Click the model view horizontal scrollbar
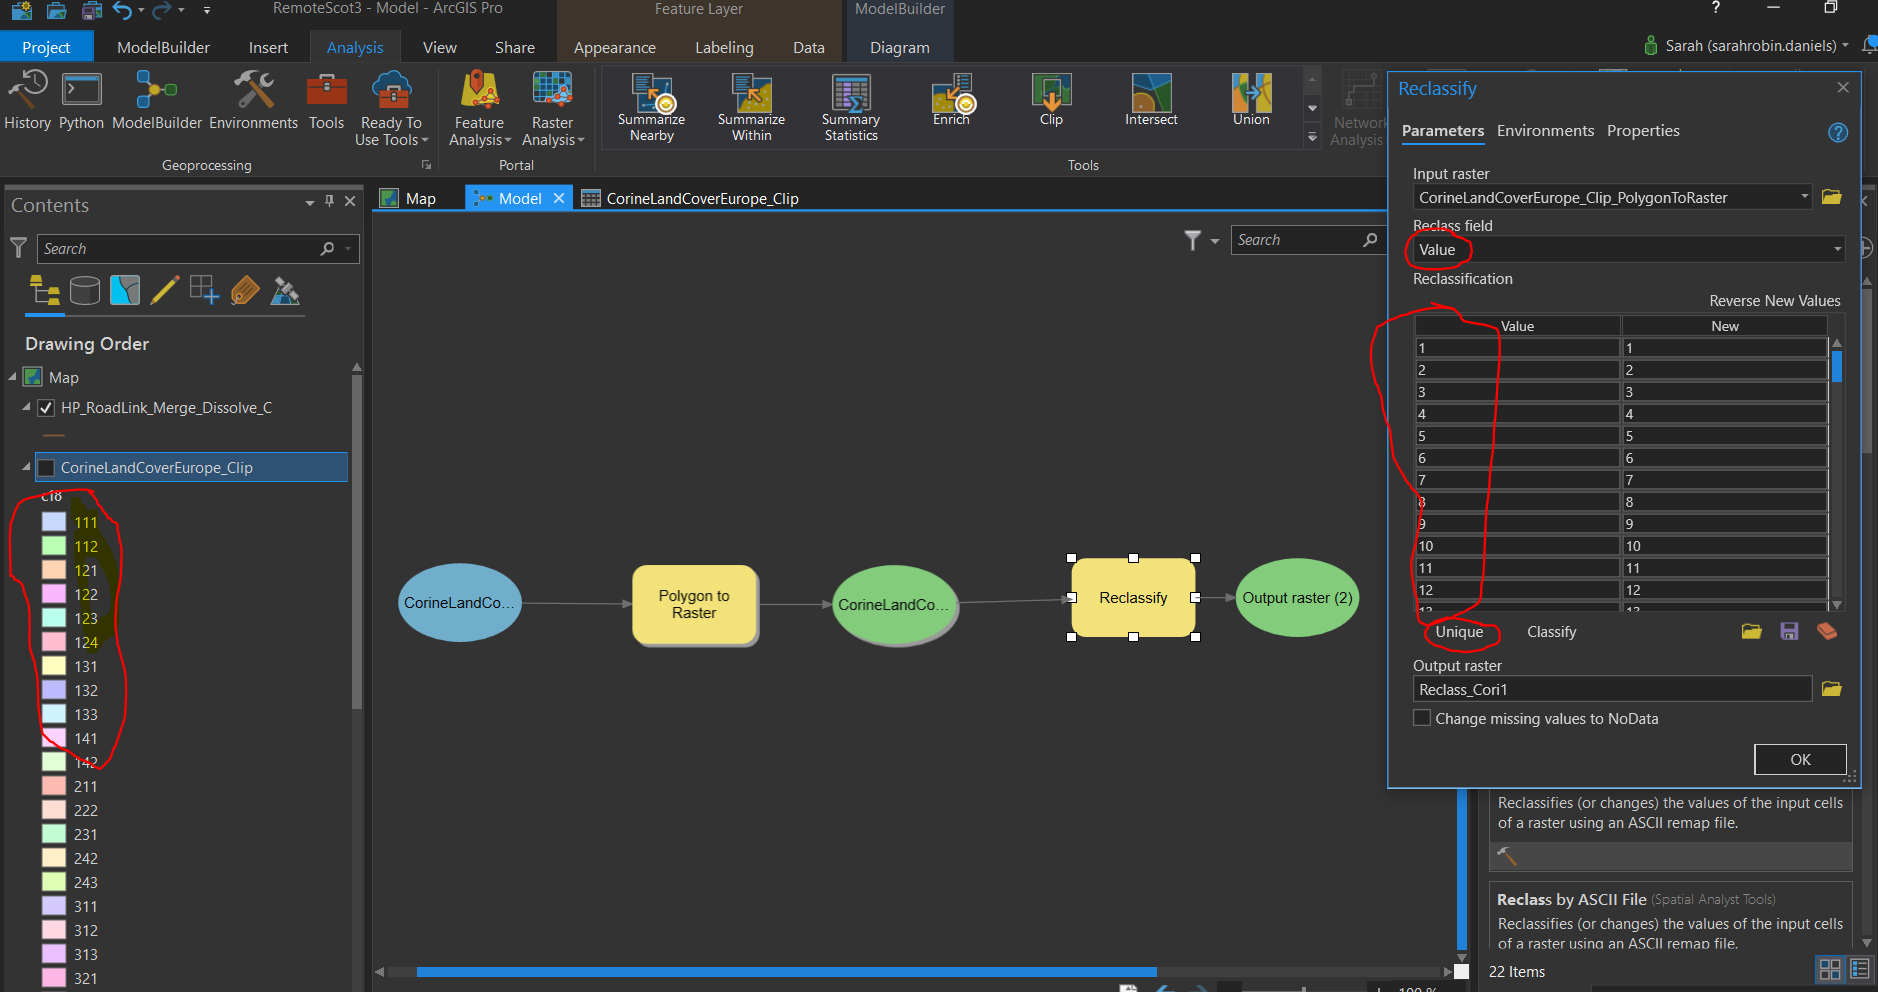This screenshot has width=1878, height=992. pyautogui.click(x=786, y=971)
